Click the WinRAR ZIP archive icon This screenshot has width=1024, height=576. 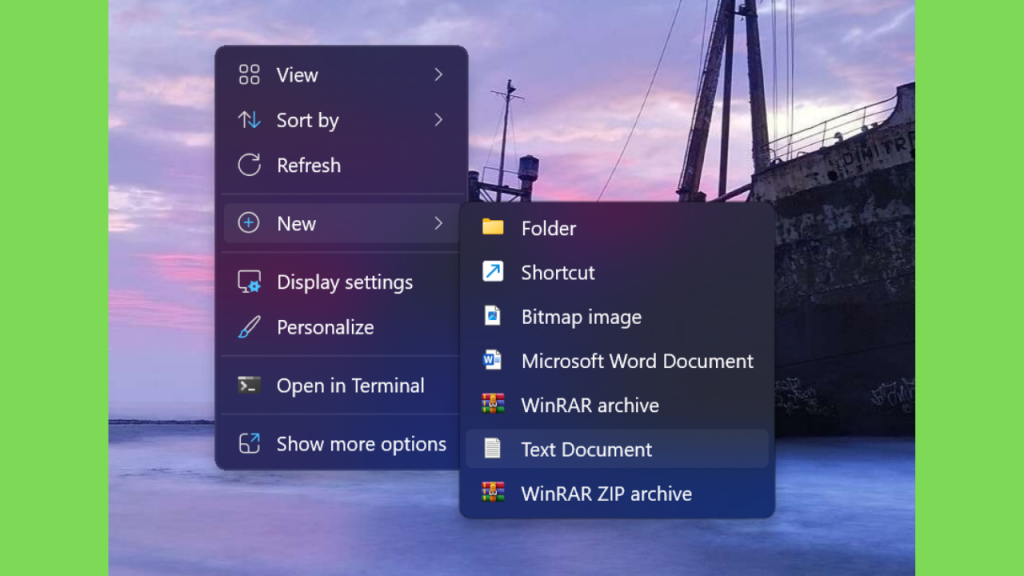[x=493, y=492]
